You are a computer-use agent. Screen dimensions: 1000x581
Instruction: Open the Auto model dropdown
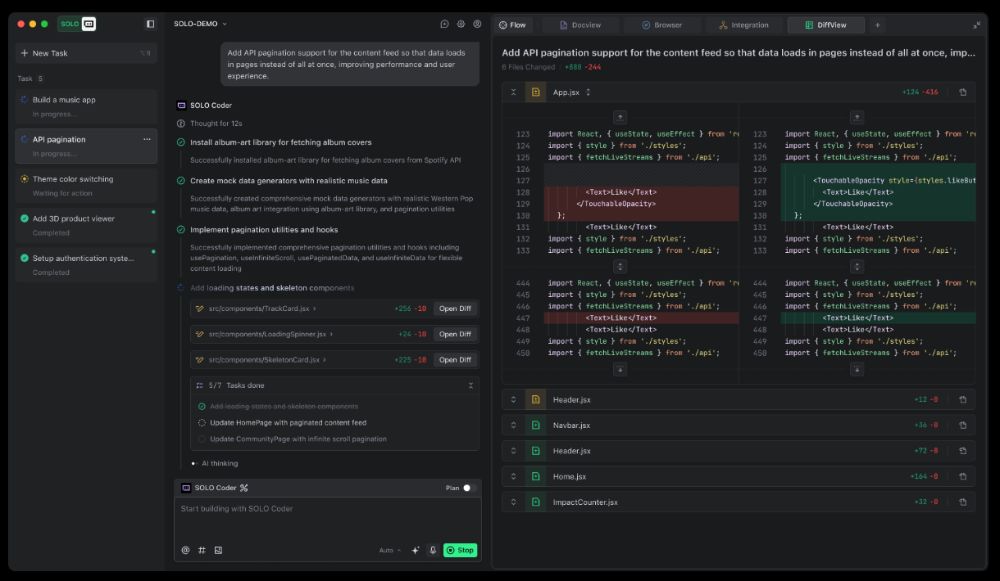pyautogui.click(x=389, y=550)
